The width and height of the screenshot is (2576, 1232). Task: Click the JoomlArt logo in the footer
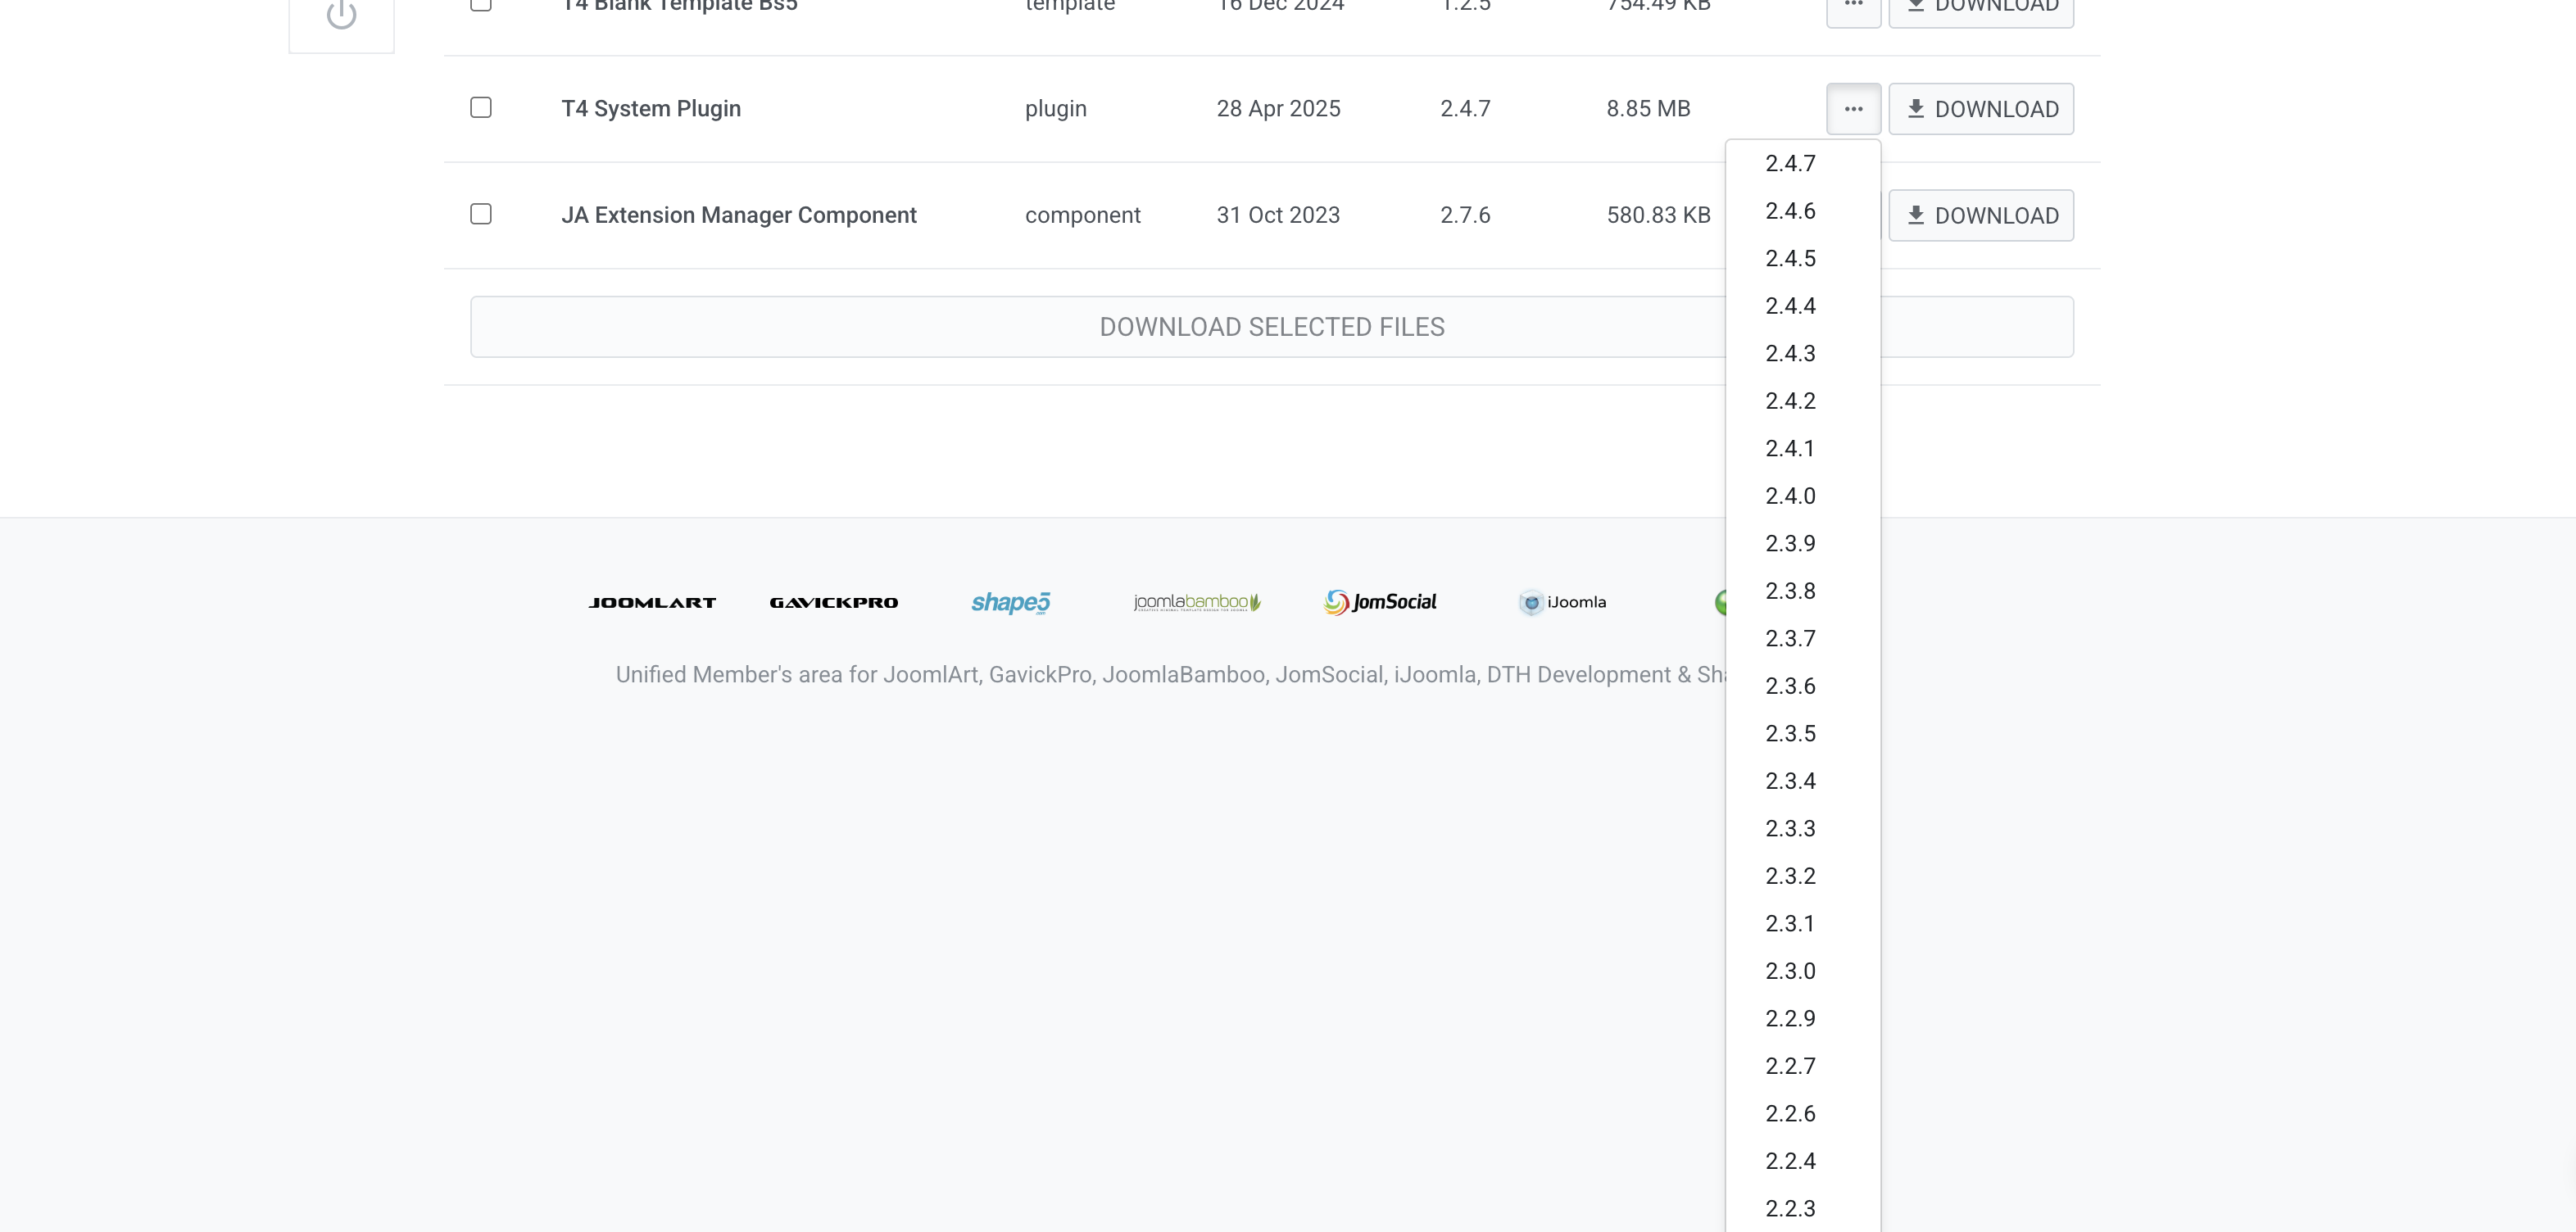[x=652, y=602]
